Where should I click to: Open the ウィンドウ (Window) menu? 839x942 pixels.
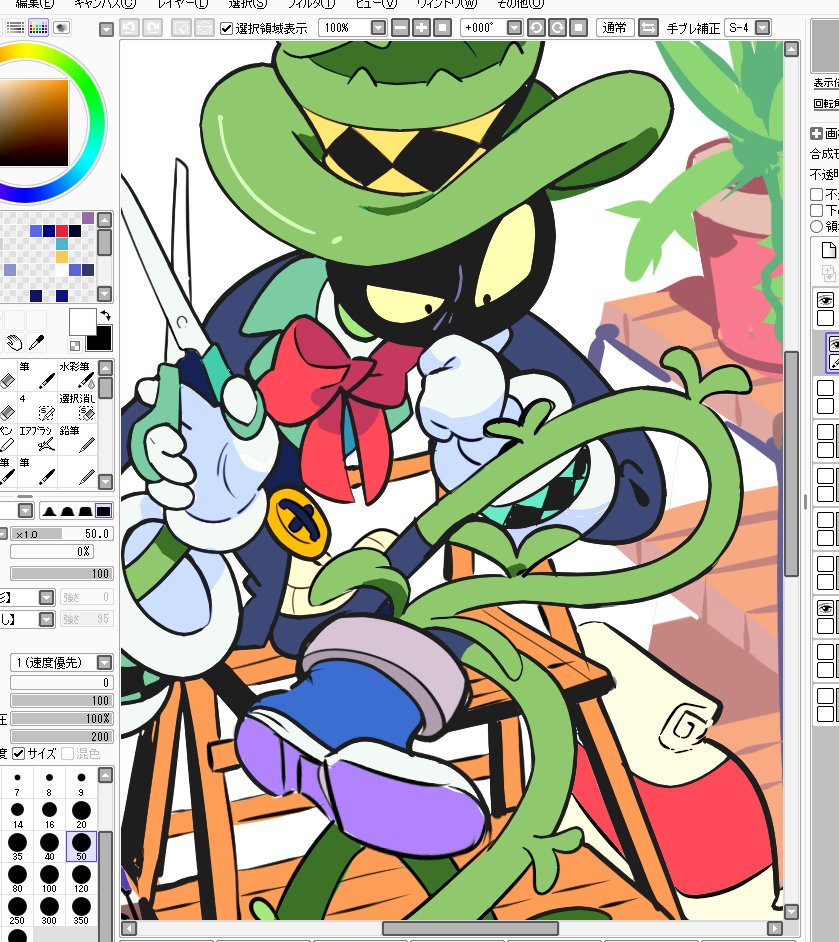[x=447, y=4]
